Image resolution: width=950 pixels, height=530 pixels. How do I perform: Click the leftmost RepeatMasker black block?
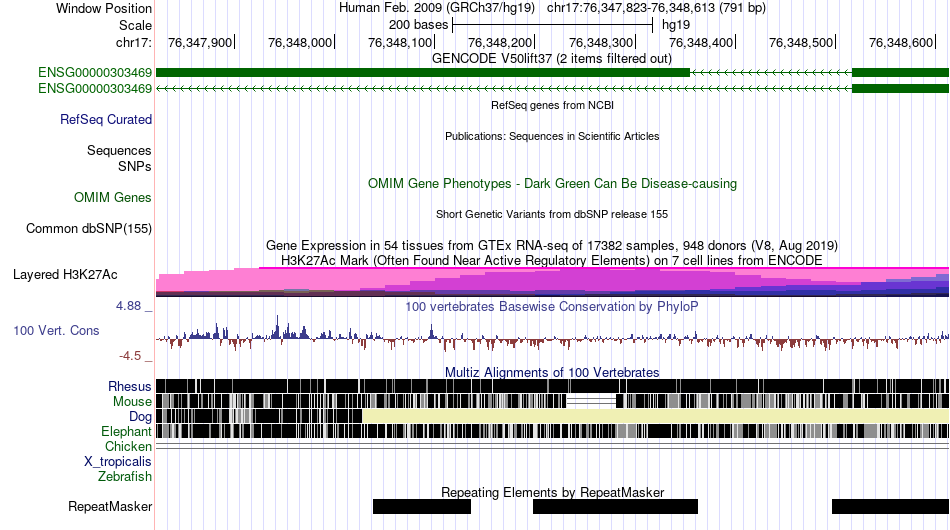click(x=422, y=506)
